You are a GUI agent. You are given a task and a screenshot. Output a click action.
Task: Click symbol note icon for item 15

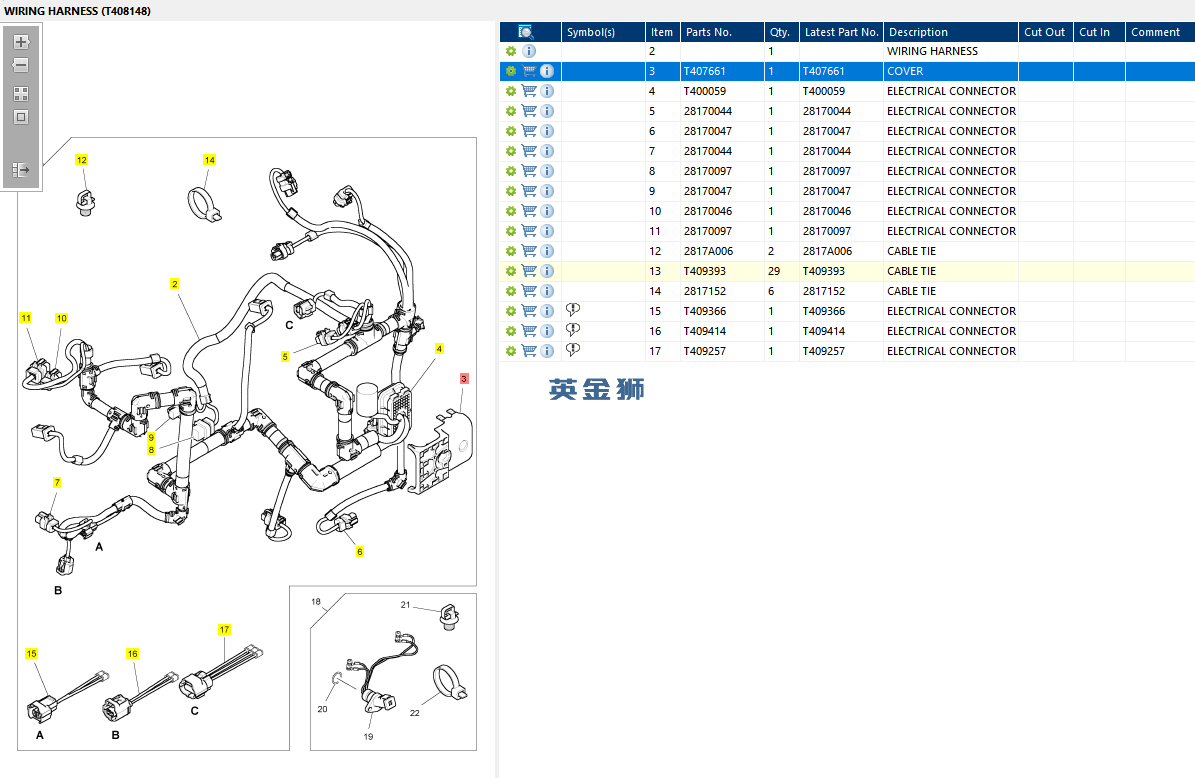pyautogui.click(x=573, y=309)
